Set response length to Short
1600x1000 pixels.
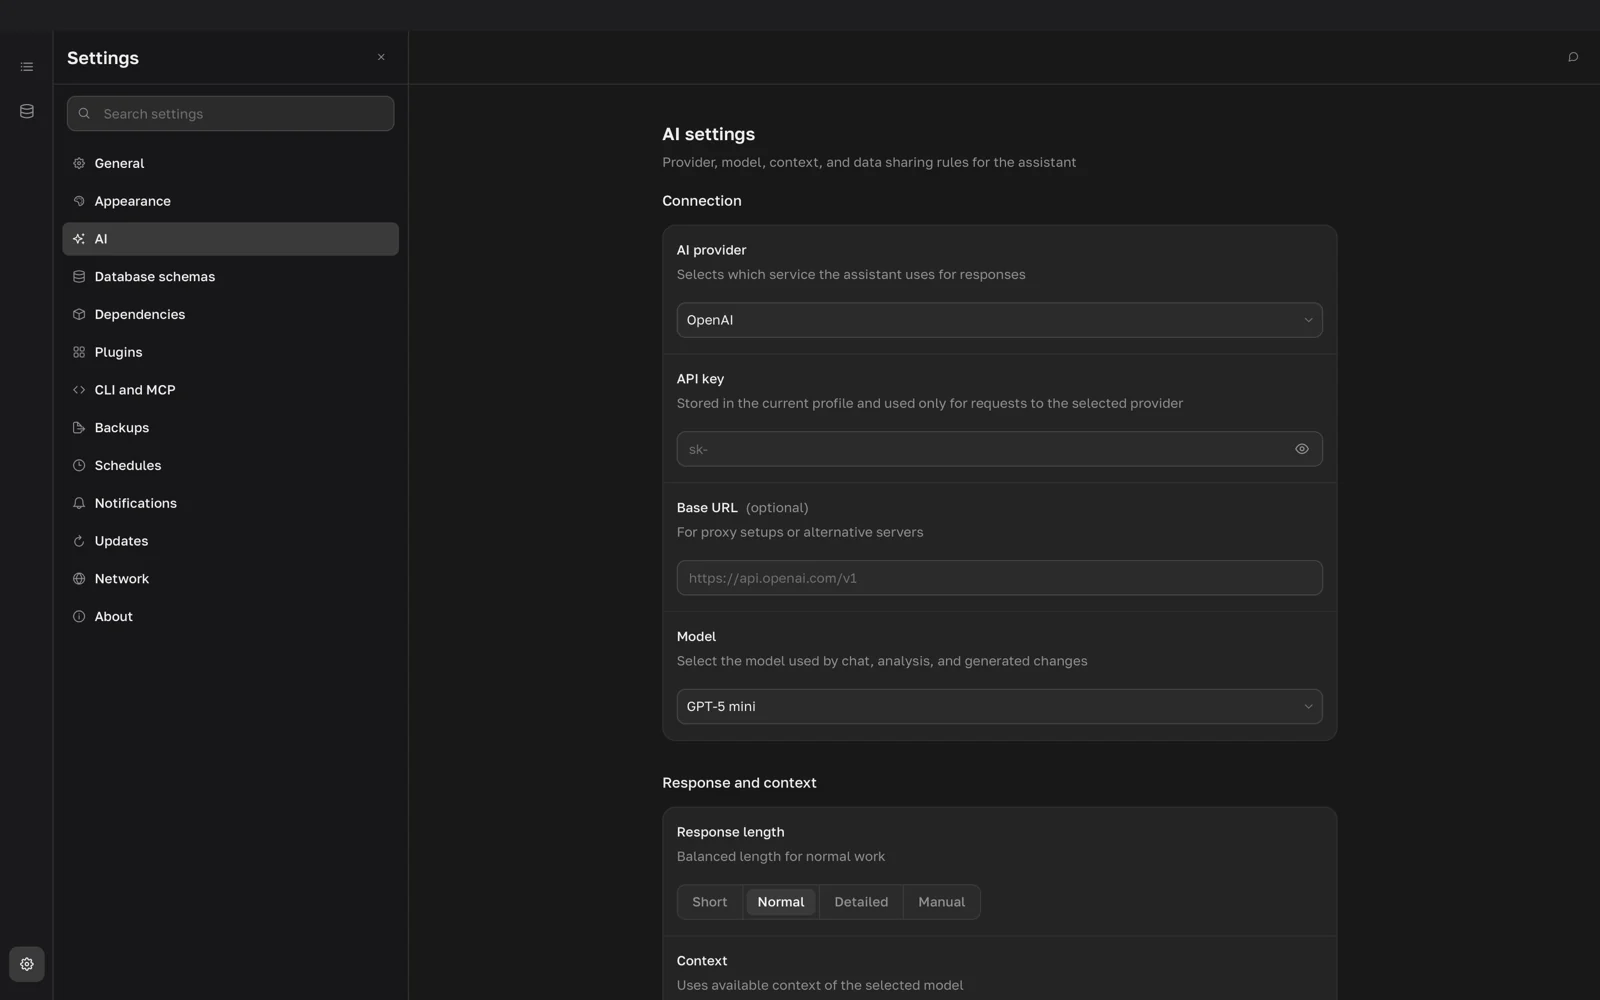[710, 902]
